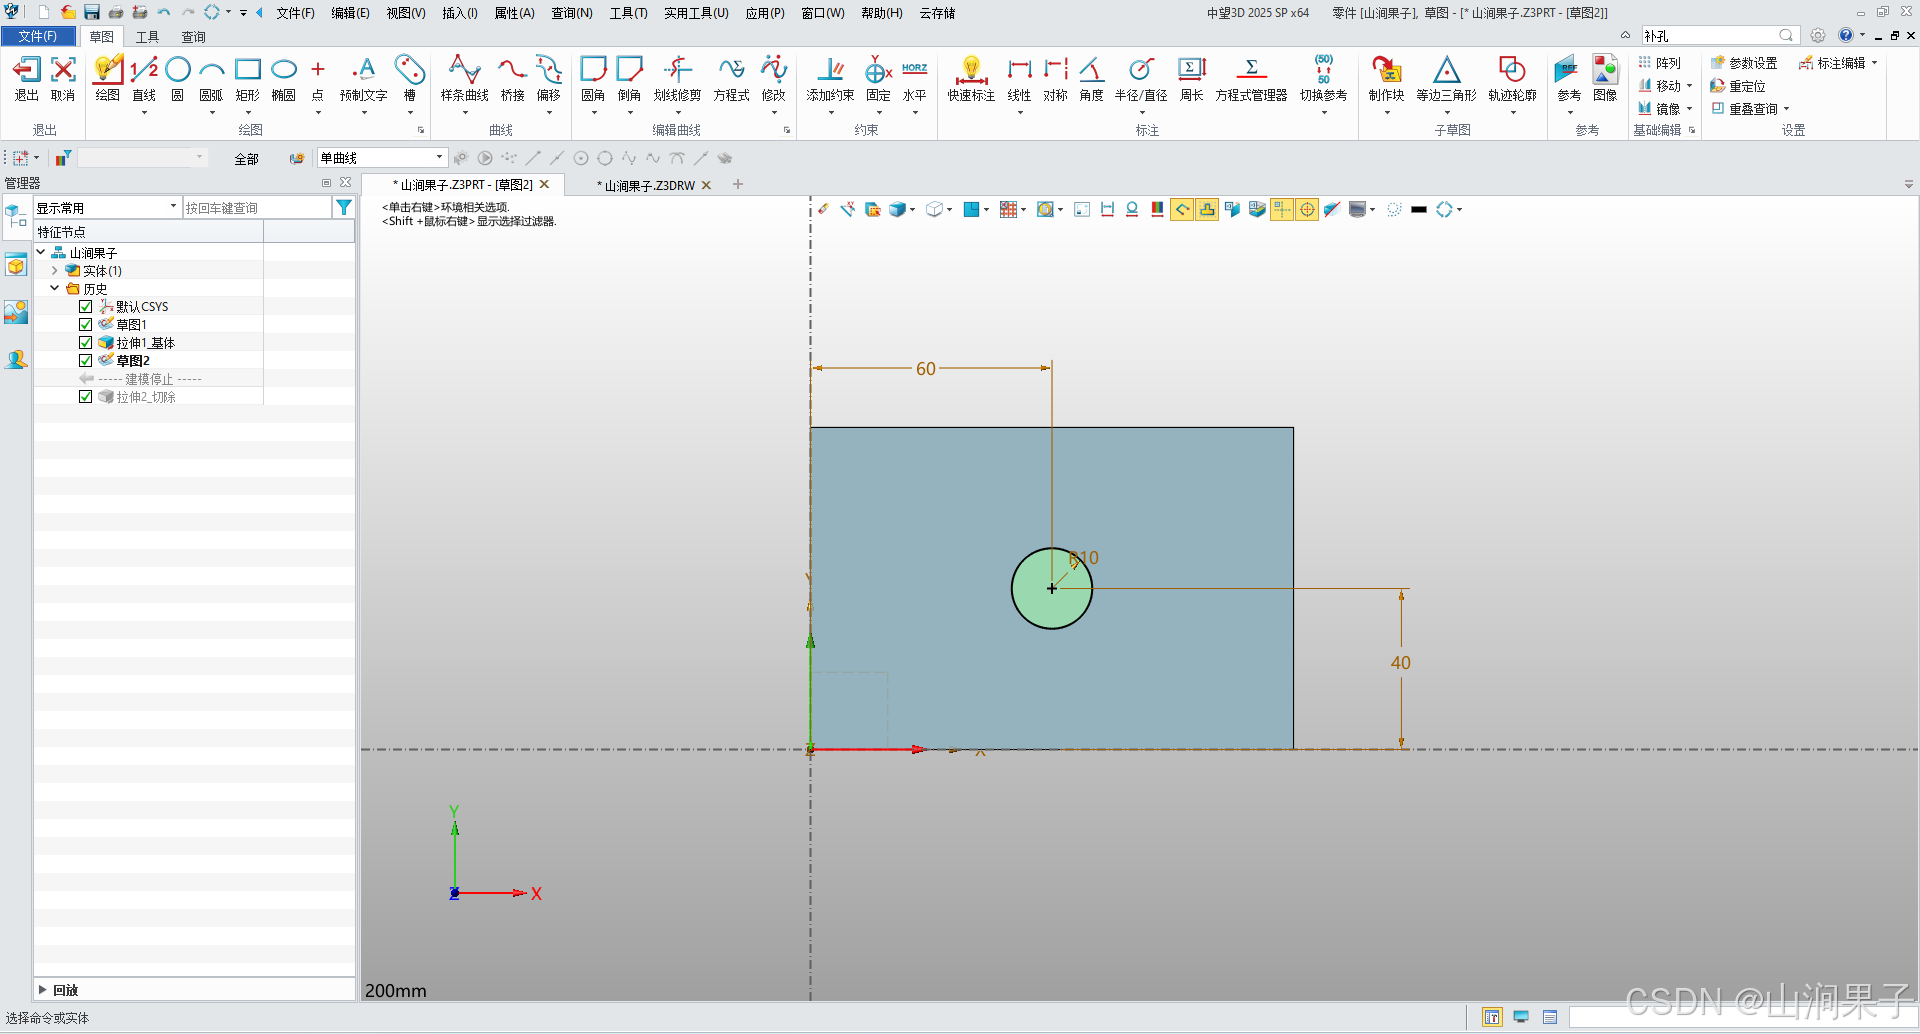Open the 移动 move dropdown arrow

tap(1690, 86)
